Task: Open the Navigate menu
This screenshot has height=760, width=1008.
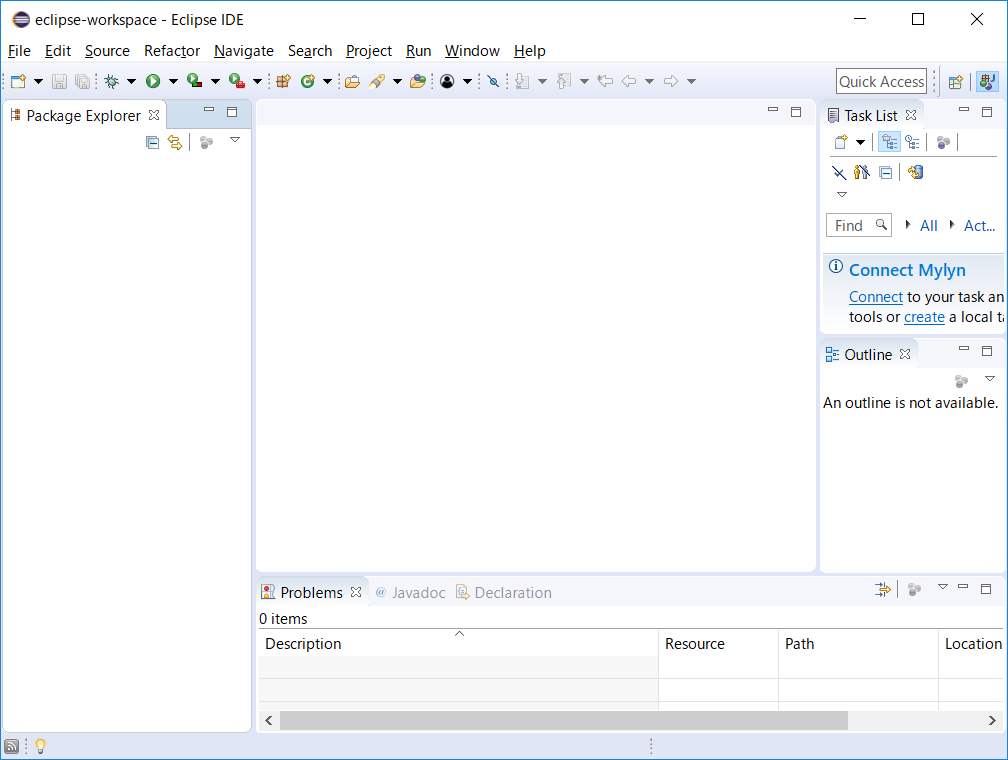Action: pos(244,51)
